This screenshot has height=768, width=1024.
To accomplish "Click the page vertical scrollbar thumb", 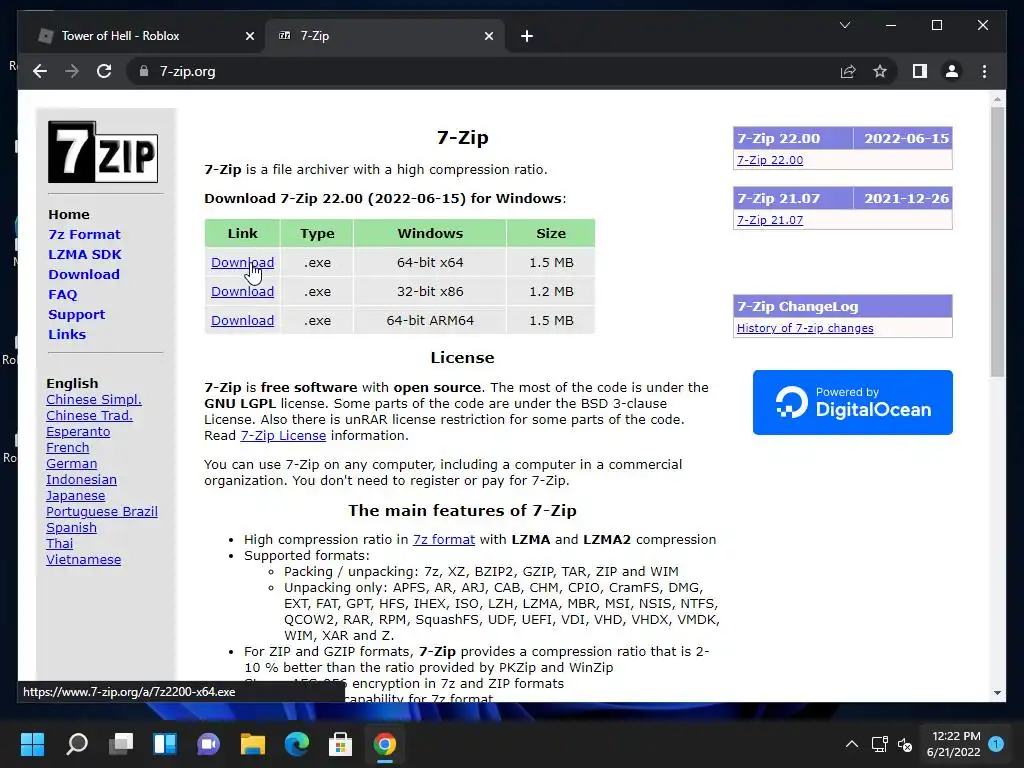I will (997, 242).
